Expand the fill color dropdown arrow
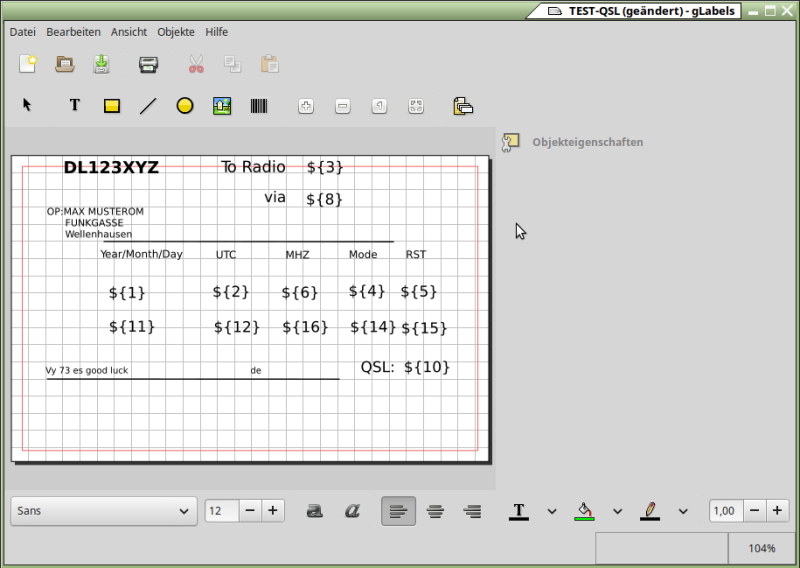 (617, 511)
